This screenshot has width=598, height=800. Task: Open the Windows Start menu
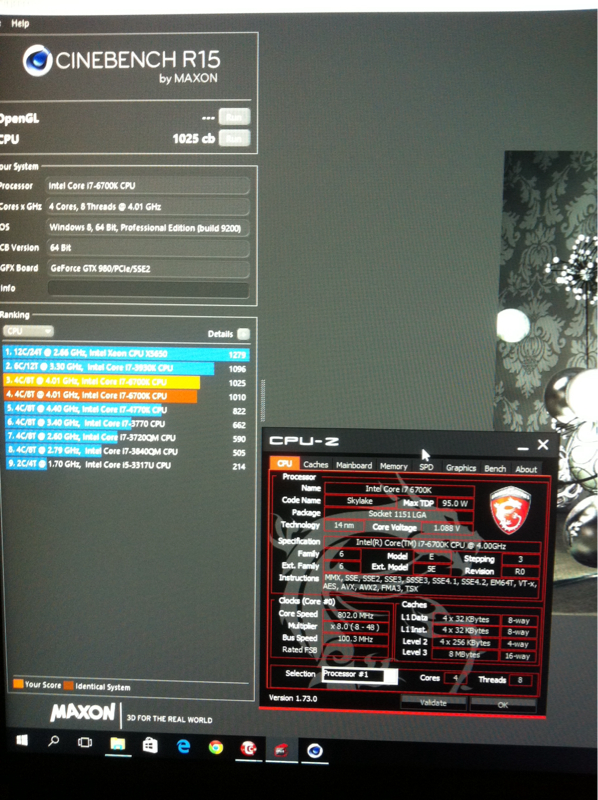point(22,740)
